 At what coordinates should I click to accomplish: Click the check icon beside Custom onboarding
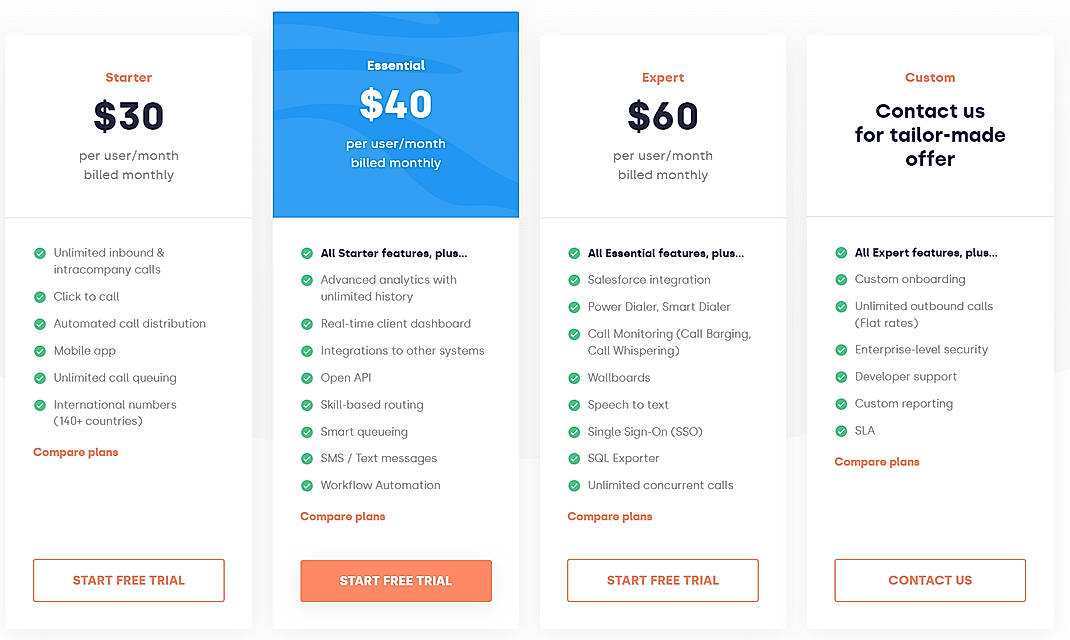coord(841,280)
